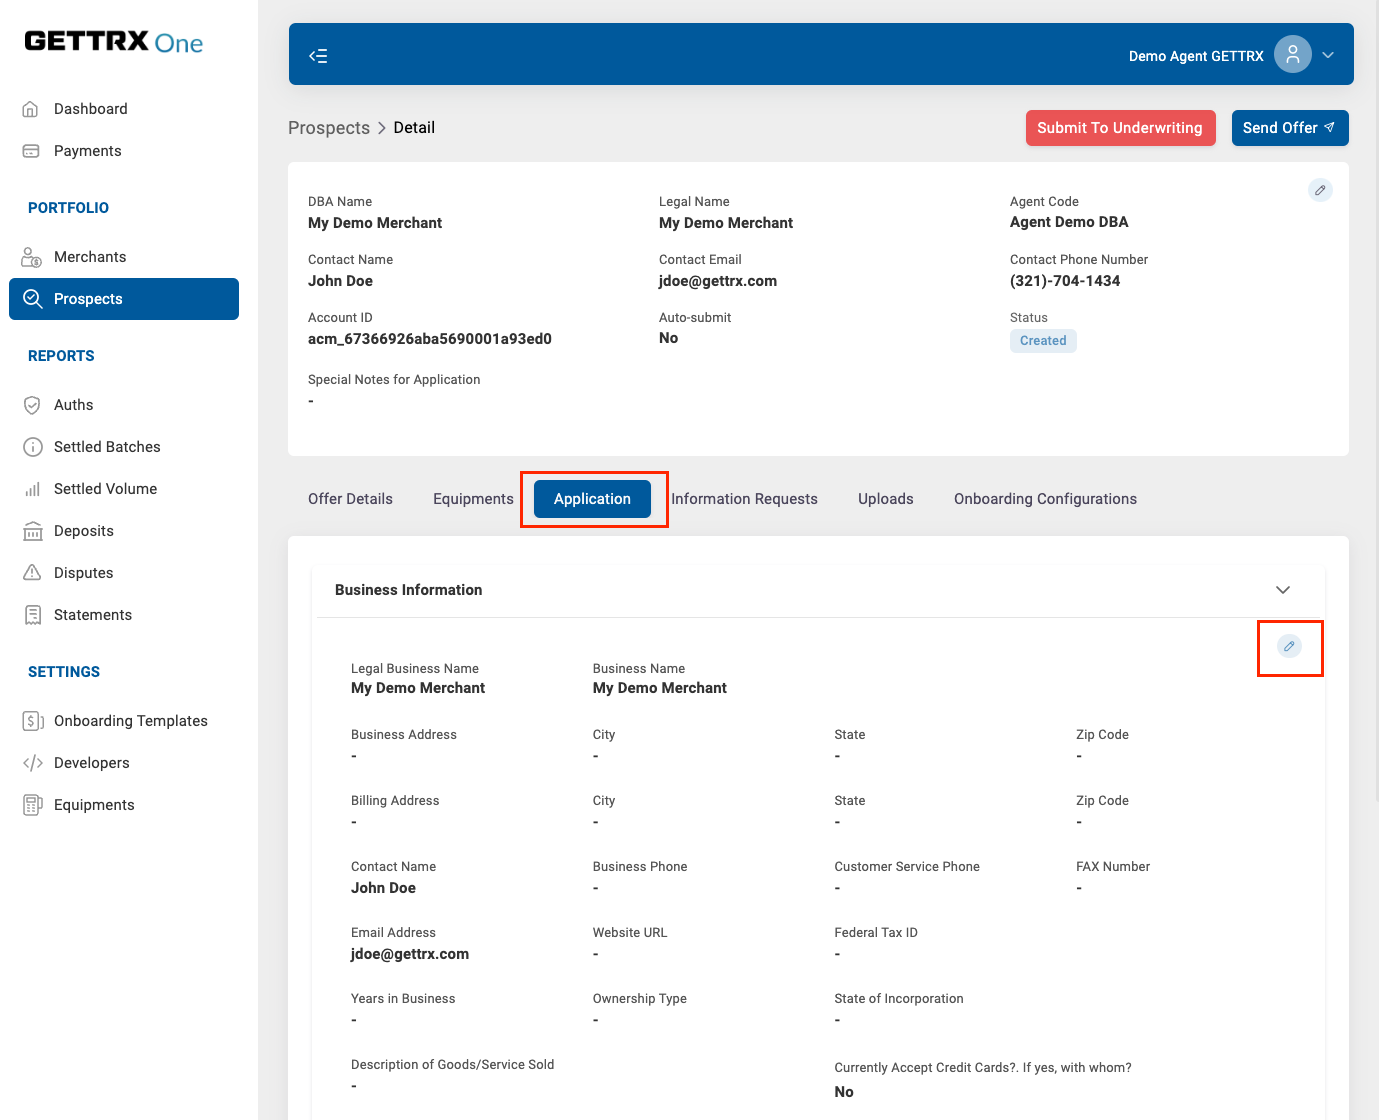This screenshot has height=1120, width=1379.
Task: Select the Application tab
Action: click(x=592, y=499)
